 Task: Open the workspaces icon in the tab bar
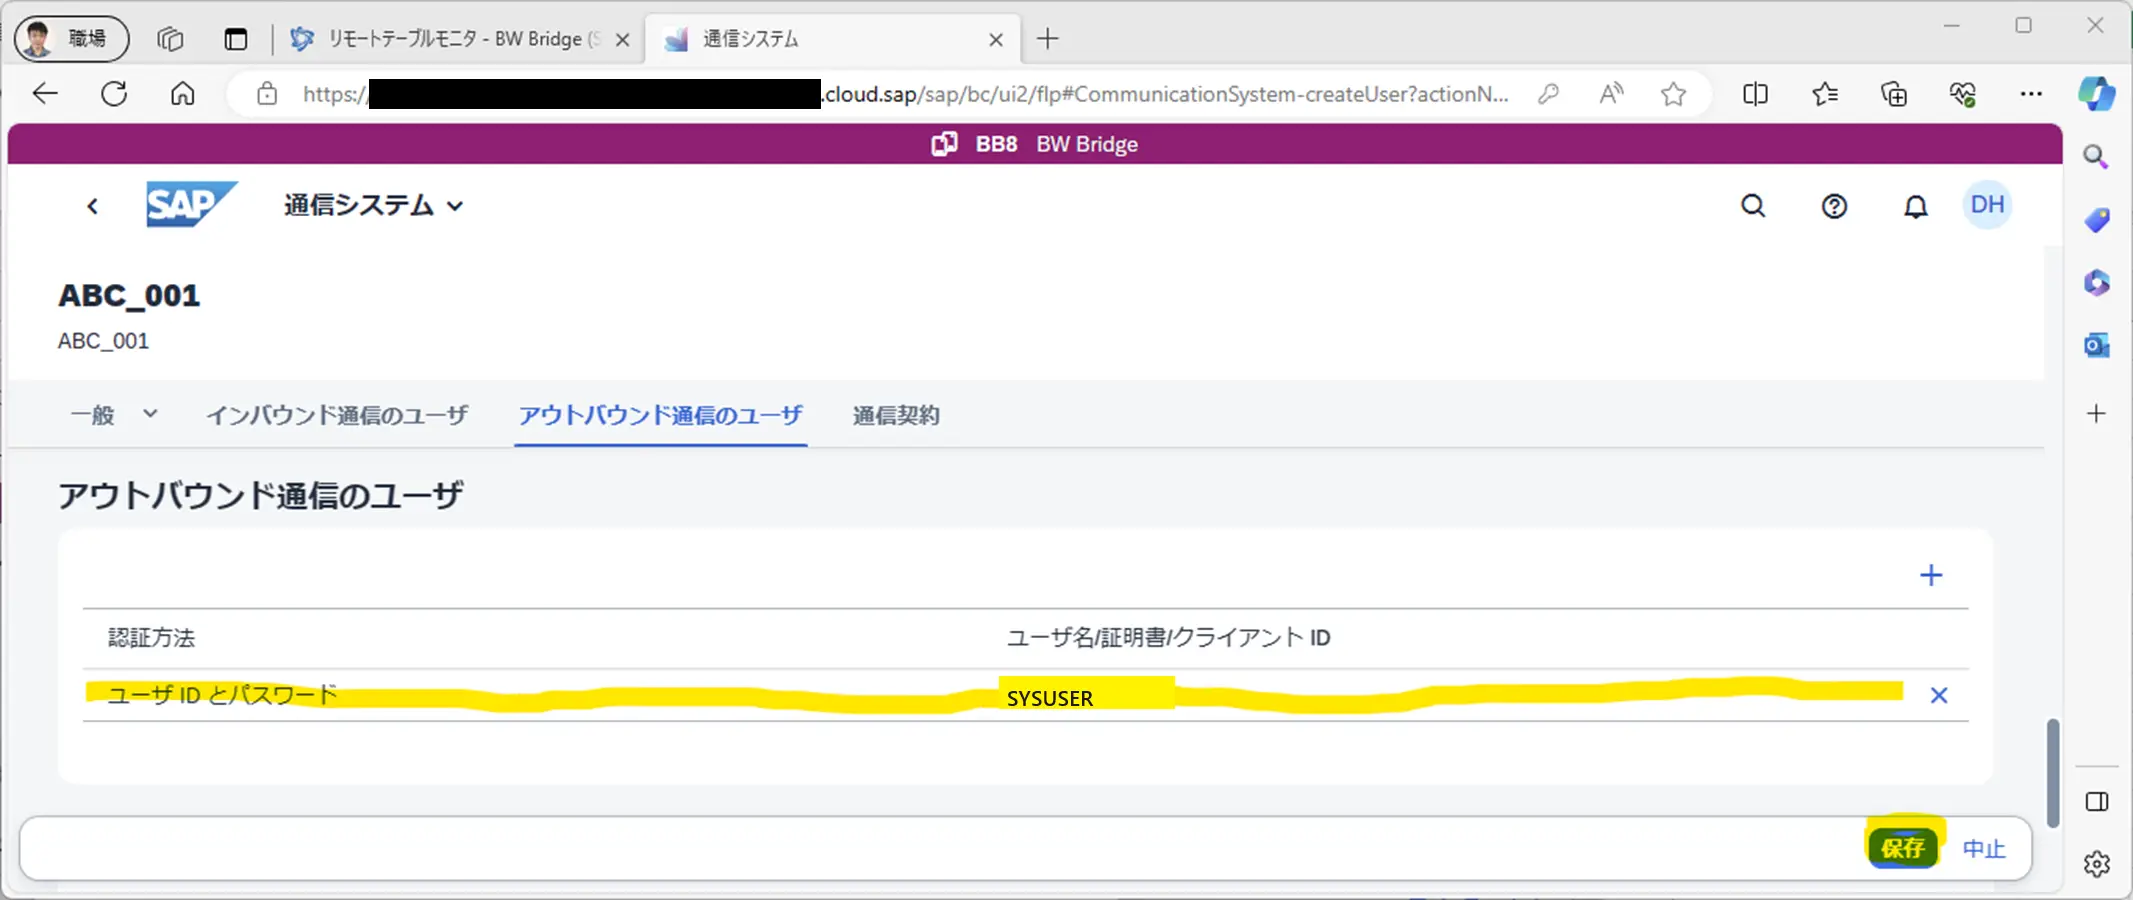tap(170, 39)
